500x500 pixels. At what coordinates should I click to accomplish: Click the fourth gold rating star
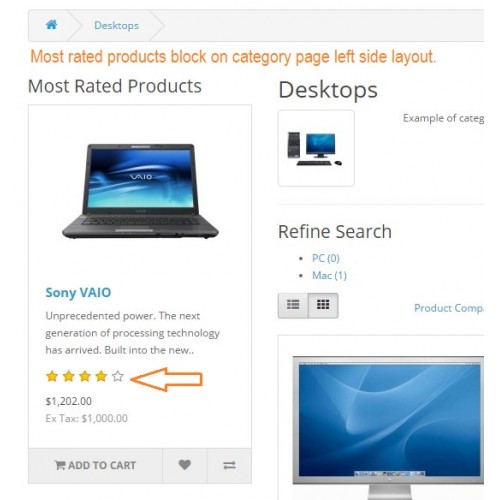(x=101, y=376)
